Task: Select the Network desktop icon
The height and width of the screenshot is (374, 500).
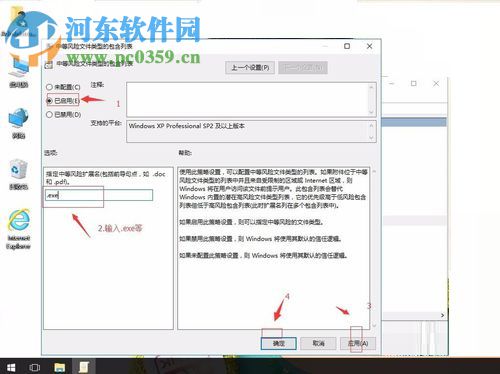Action: click(18, 123)
